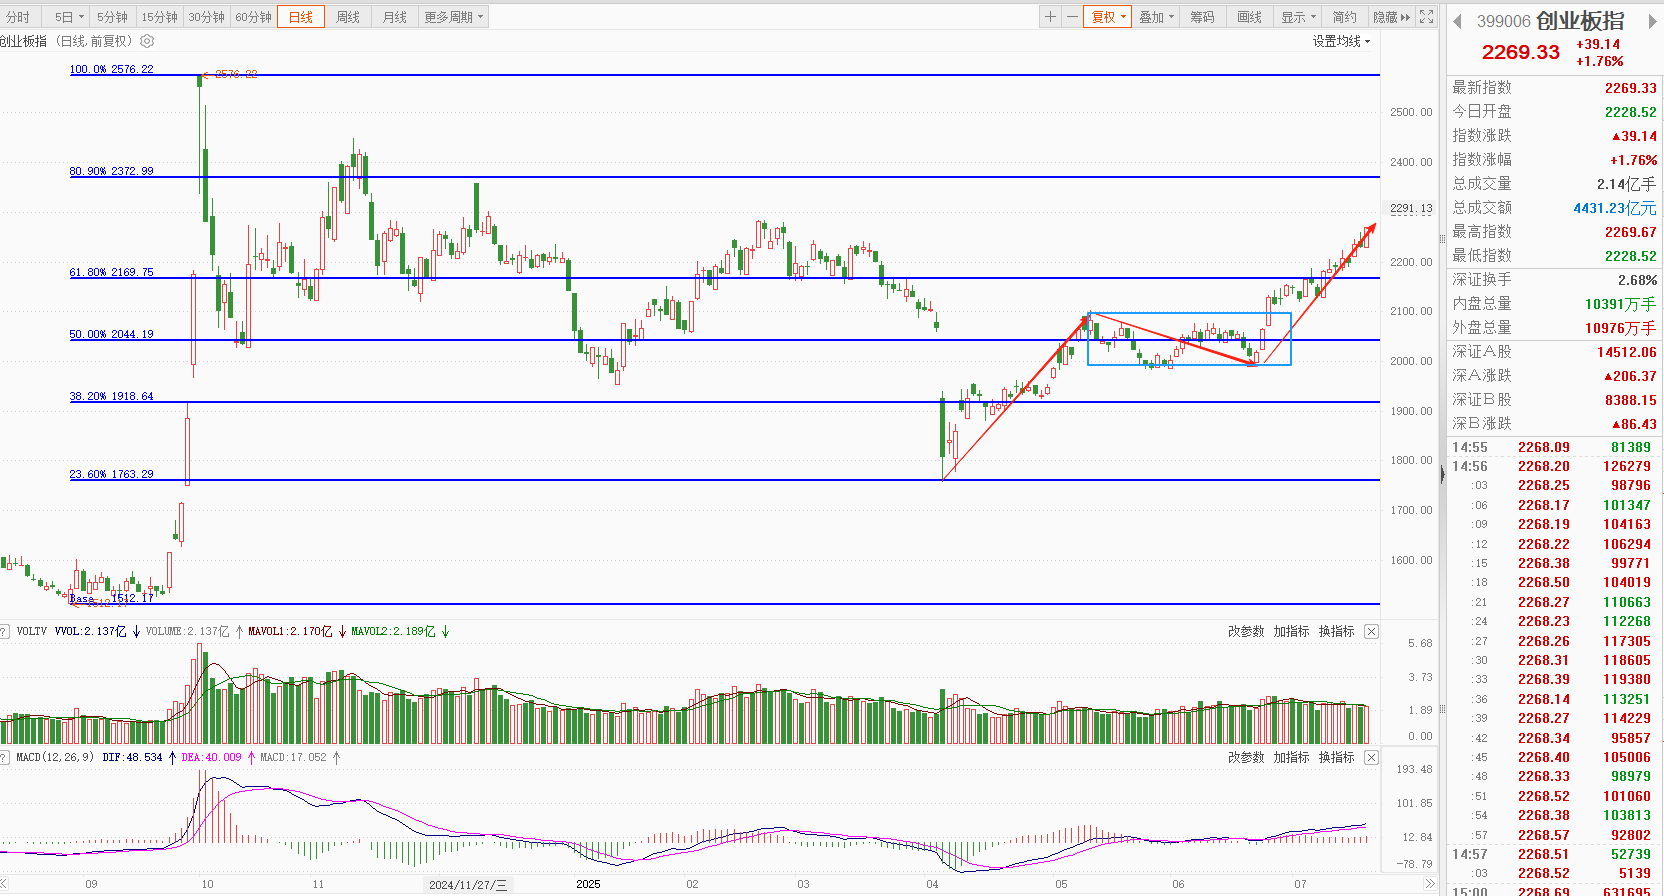The image size is (1664, 896).
Task: Expand the 更多周期 periods dropdown
Action: coord(454,17)
